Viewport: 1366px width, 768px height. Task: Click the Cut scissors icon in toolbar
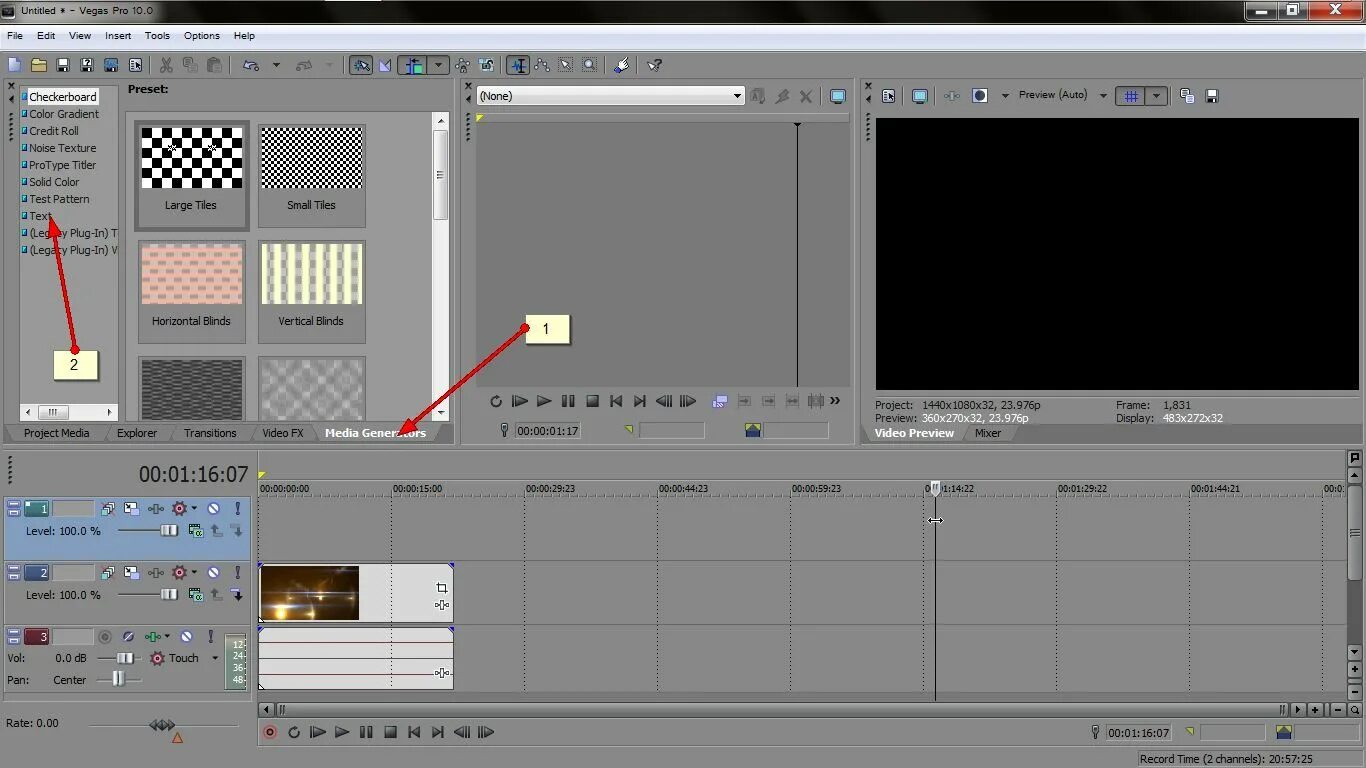[x=166, y=65]
